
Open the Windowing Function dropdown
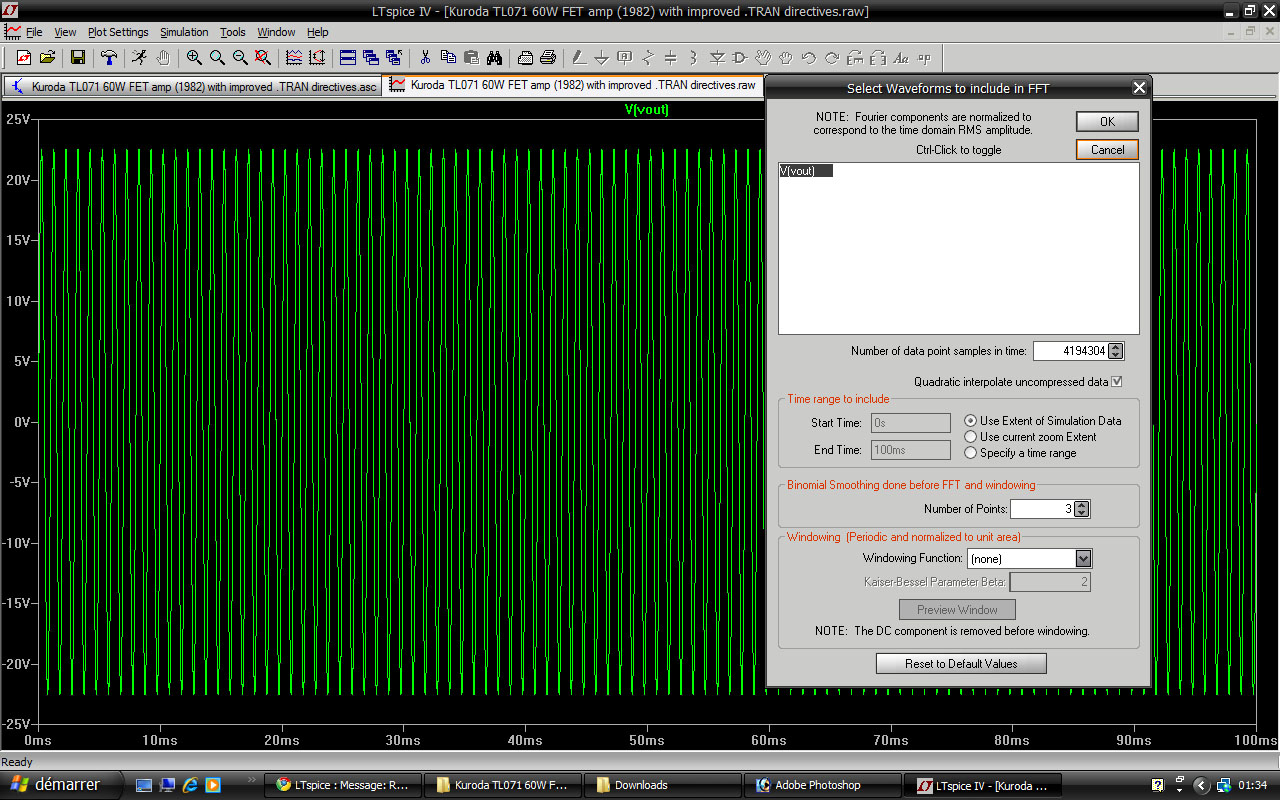[x=1083, y=559]
